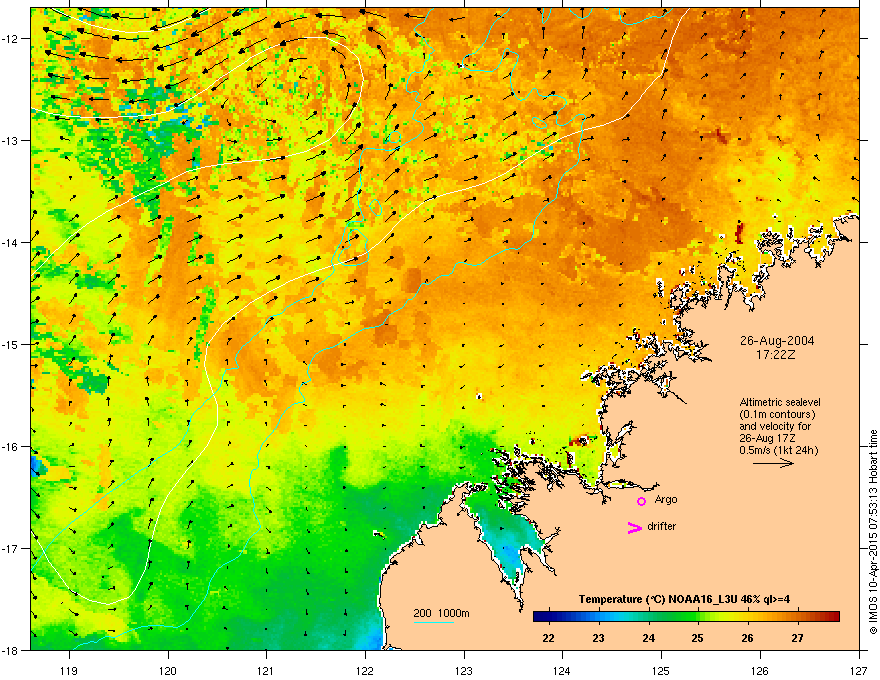Click the temperature color bar

(x=686, y=617)
